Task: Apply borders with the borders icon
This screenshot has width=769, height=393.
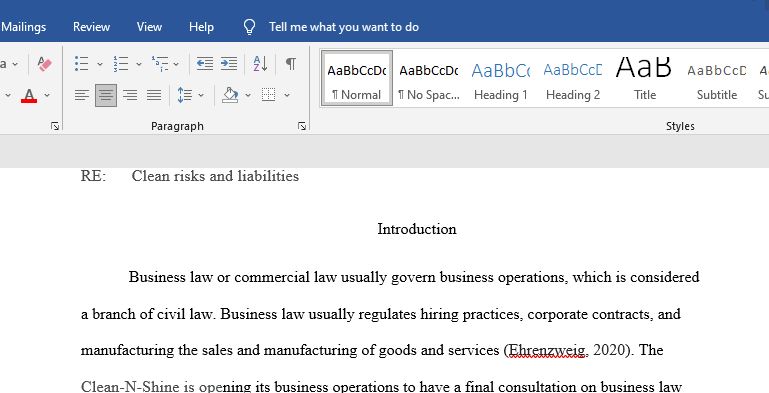Action: coord(268,95)
